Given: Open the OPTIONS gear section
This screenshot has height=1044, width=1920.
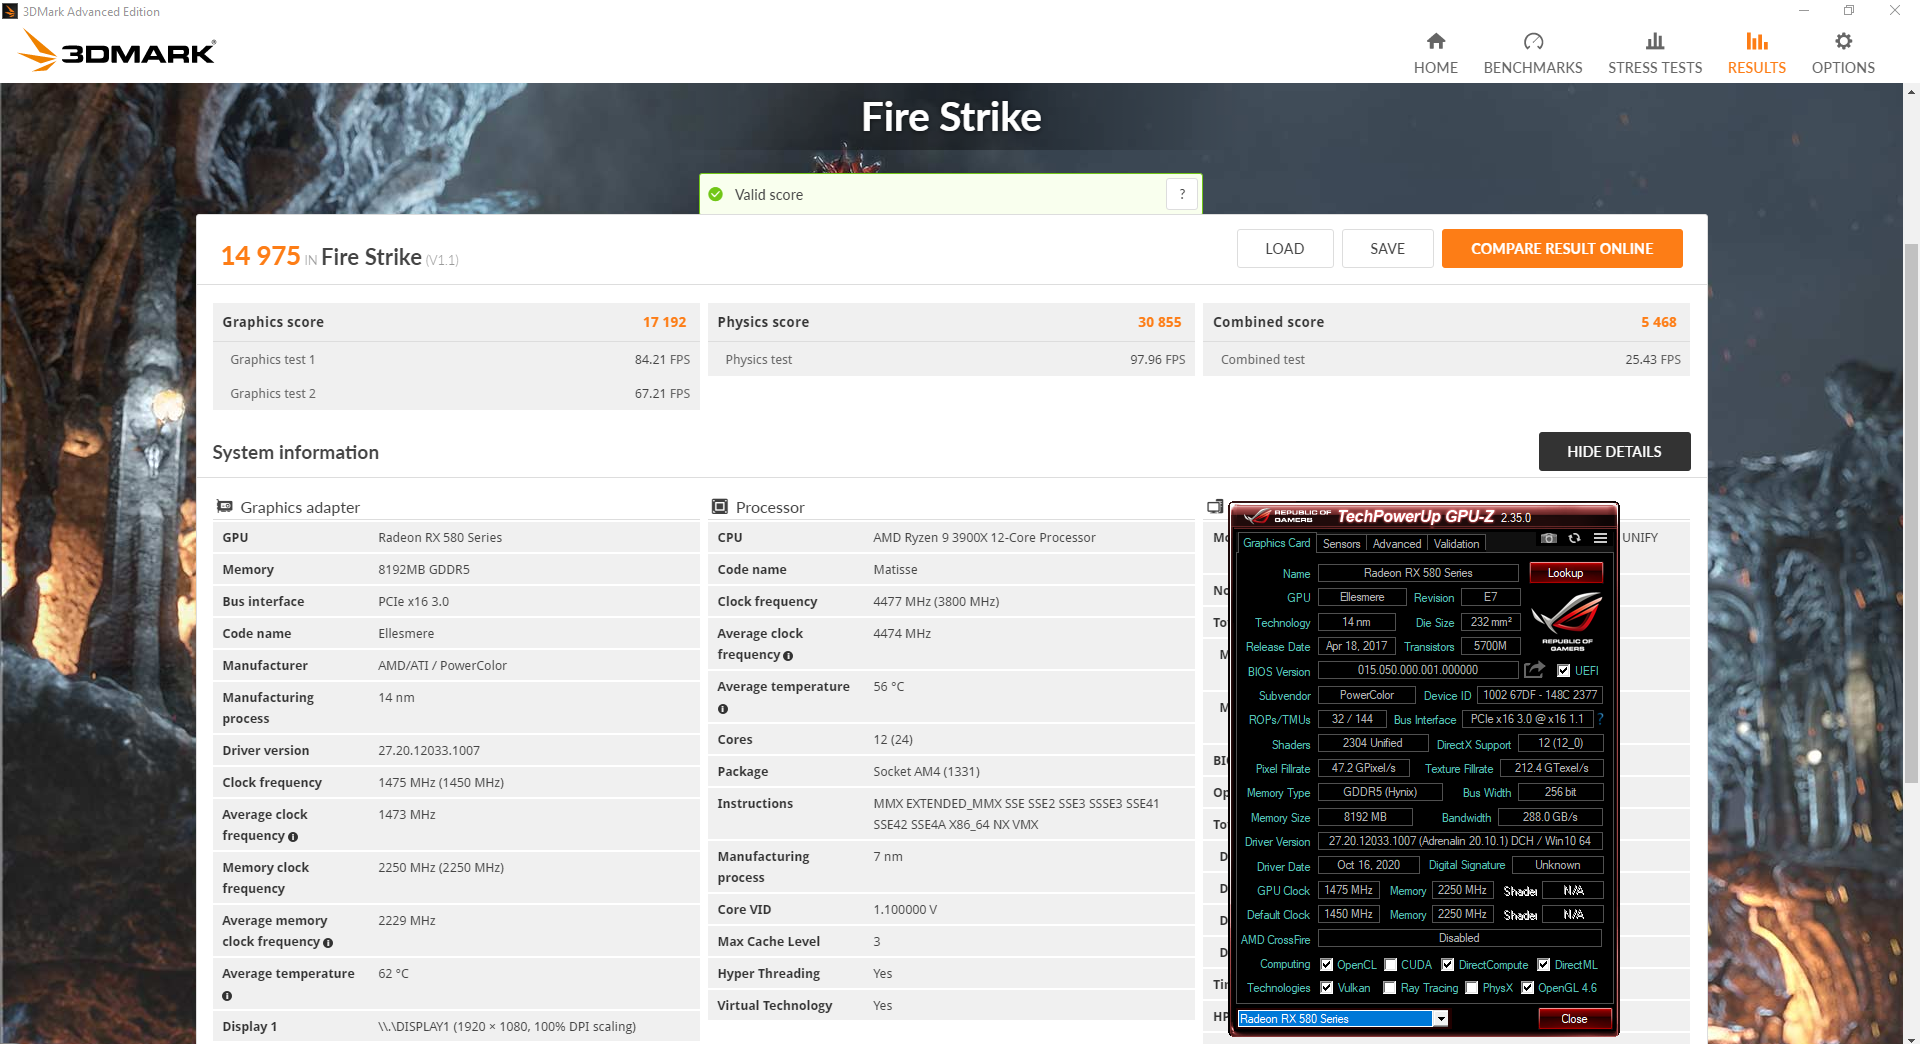Looking at the screenshot, I should tap(1843, 53).
